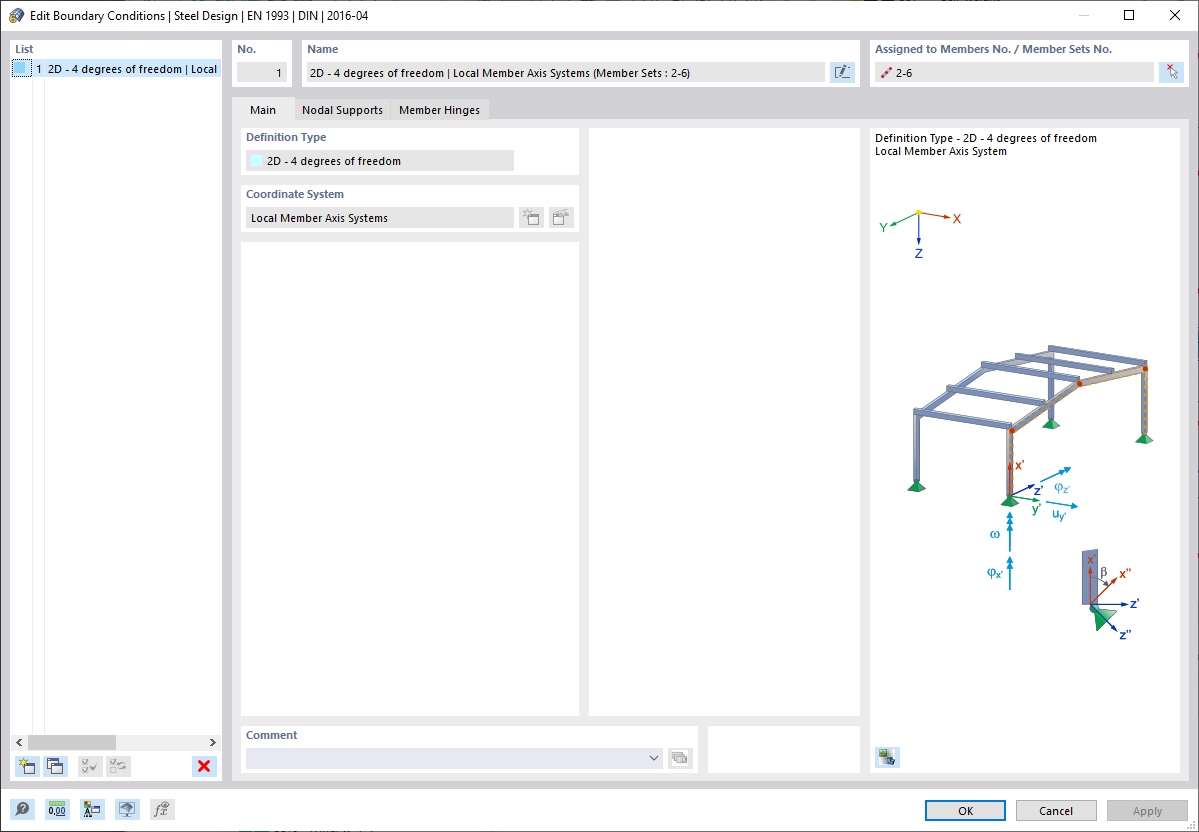Open the Coordinate System combo box
The width and height of the screenshot is (1199, 832).
click(380, 218)
